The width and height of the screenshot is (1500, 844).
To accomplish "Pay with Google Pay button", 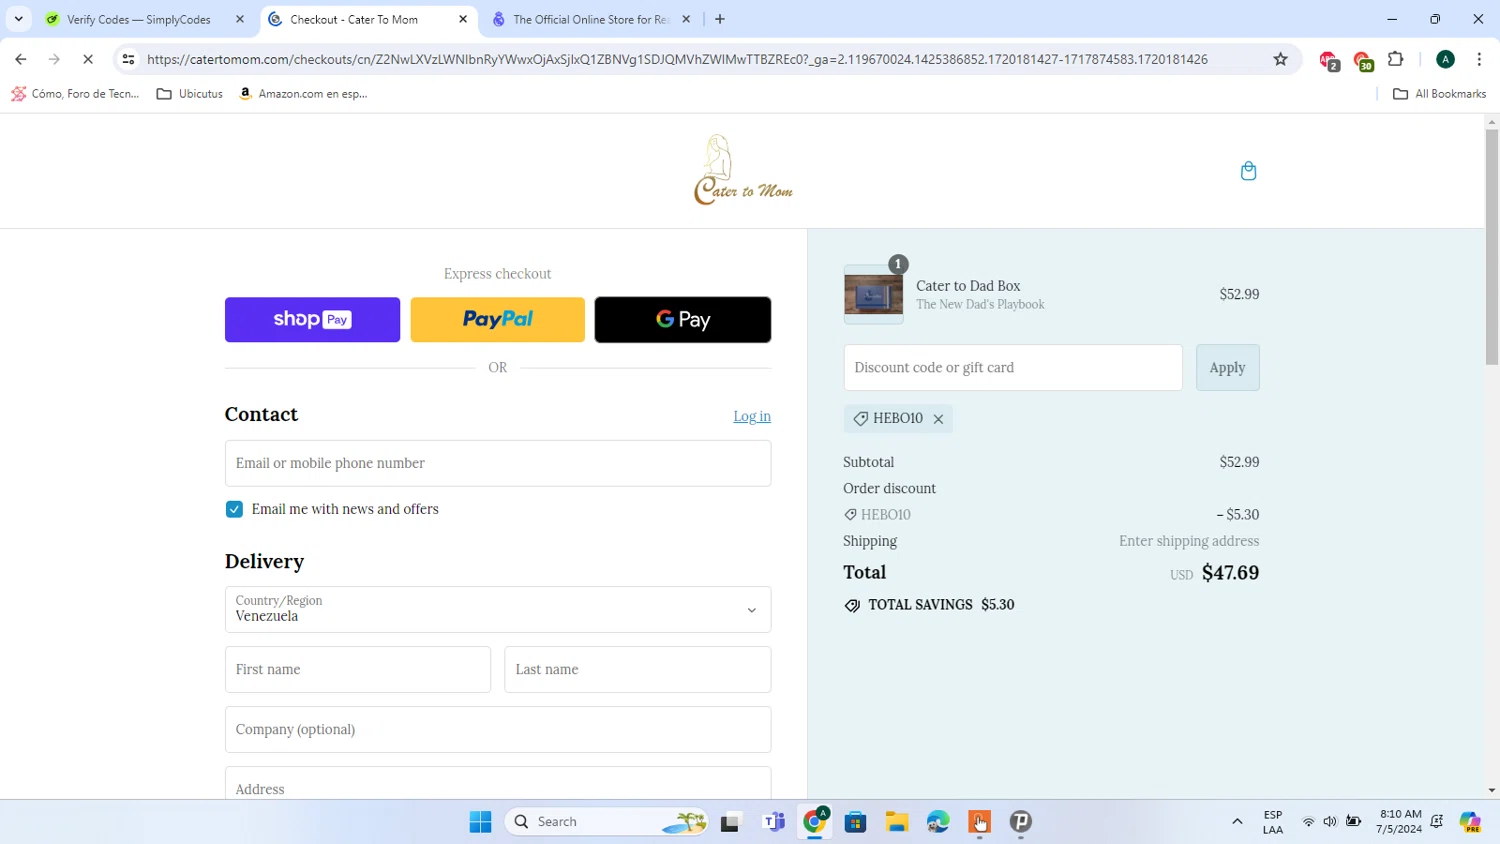I will pos(683,320).
